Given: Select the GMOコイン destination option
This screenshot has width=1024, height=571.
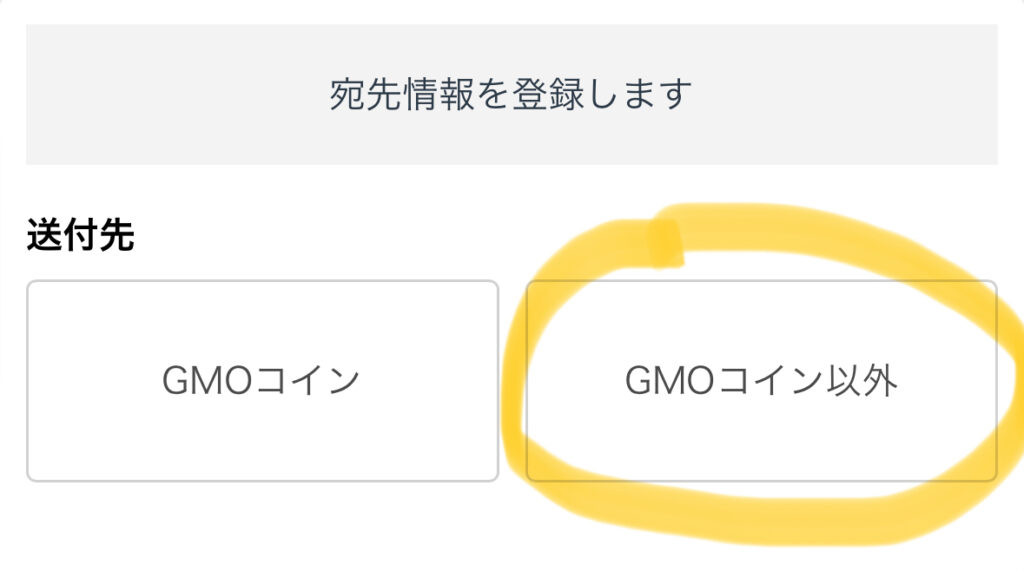Looking at the screenshot, I should coord(262,381).
